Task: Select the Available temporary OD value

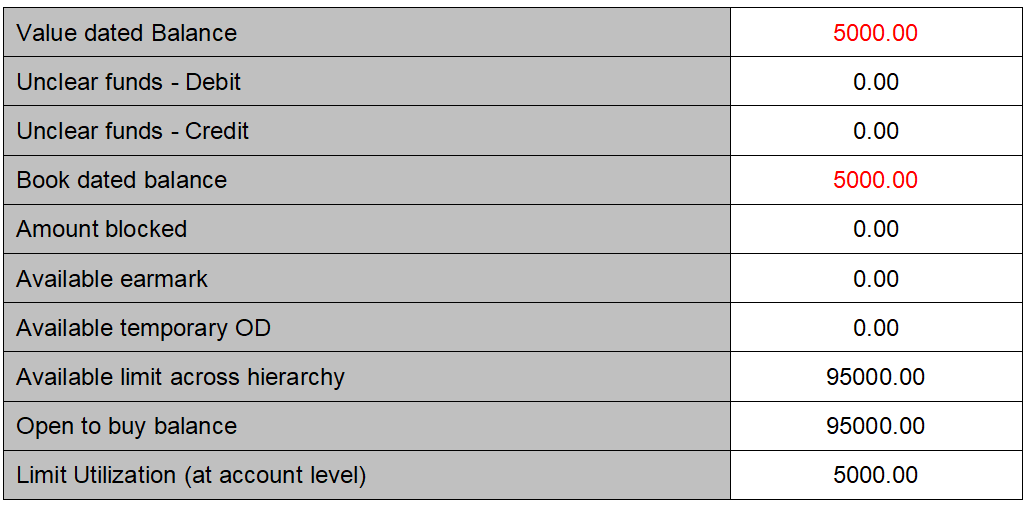Action: 876,328
